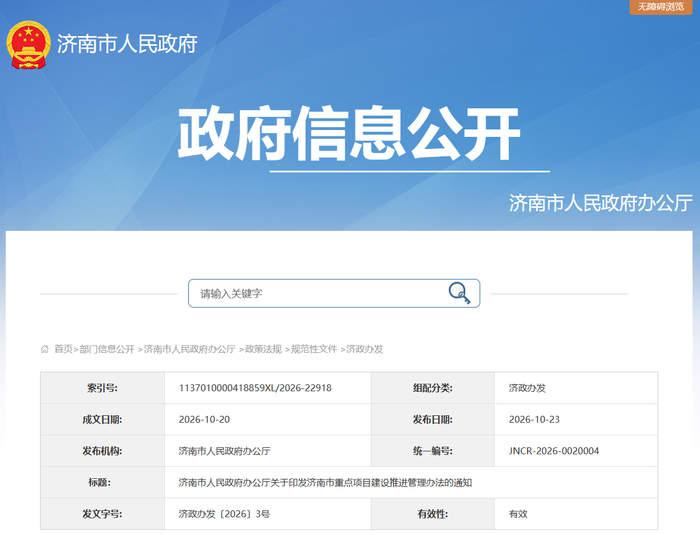Click the 标题 label cell

tap(103, 482)
